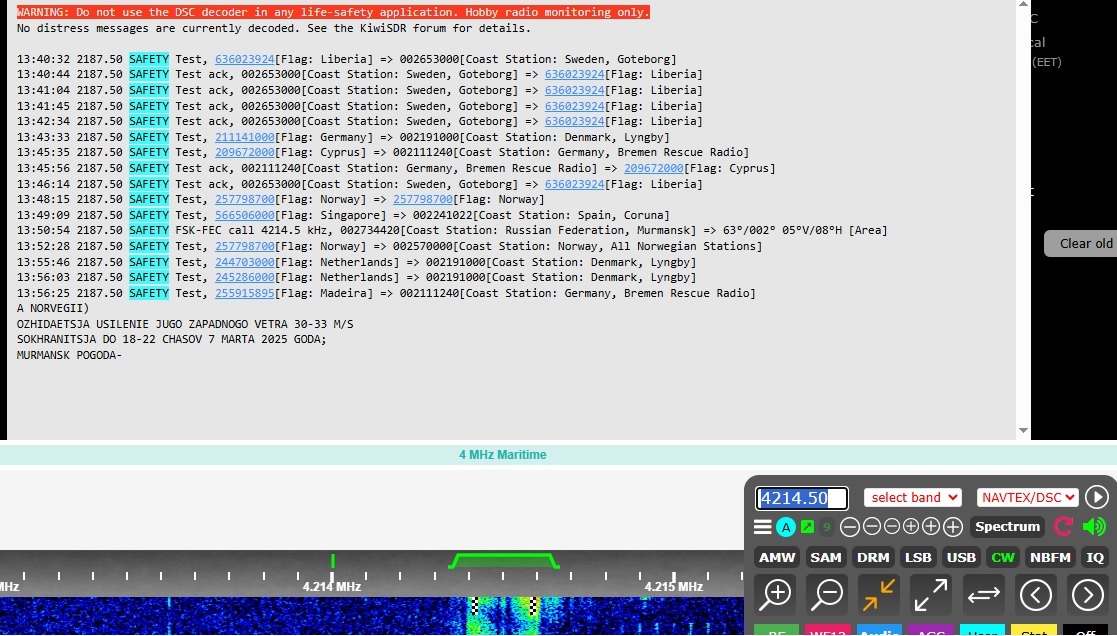
Task: Click the zoom in magnifier icon
Action: point(776,594)
